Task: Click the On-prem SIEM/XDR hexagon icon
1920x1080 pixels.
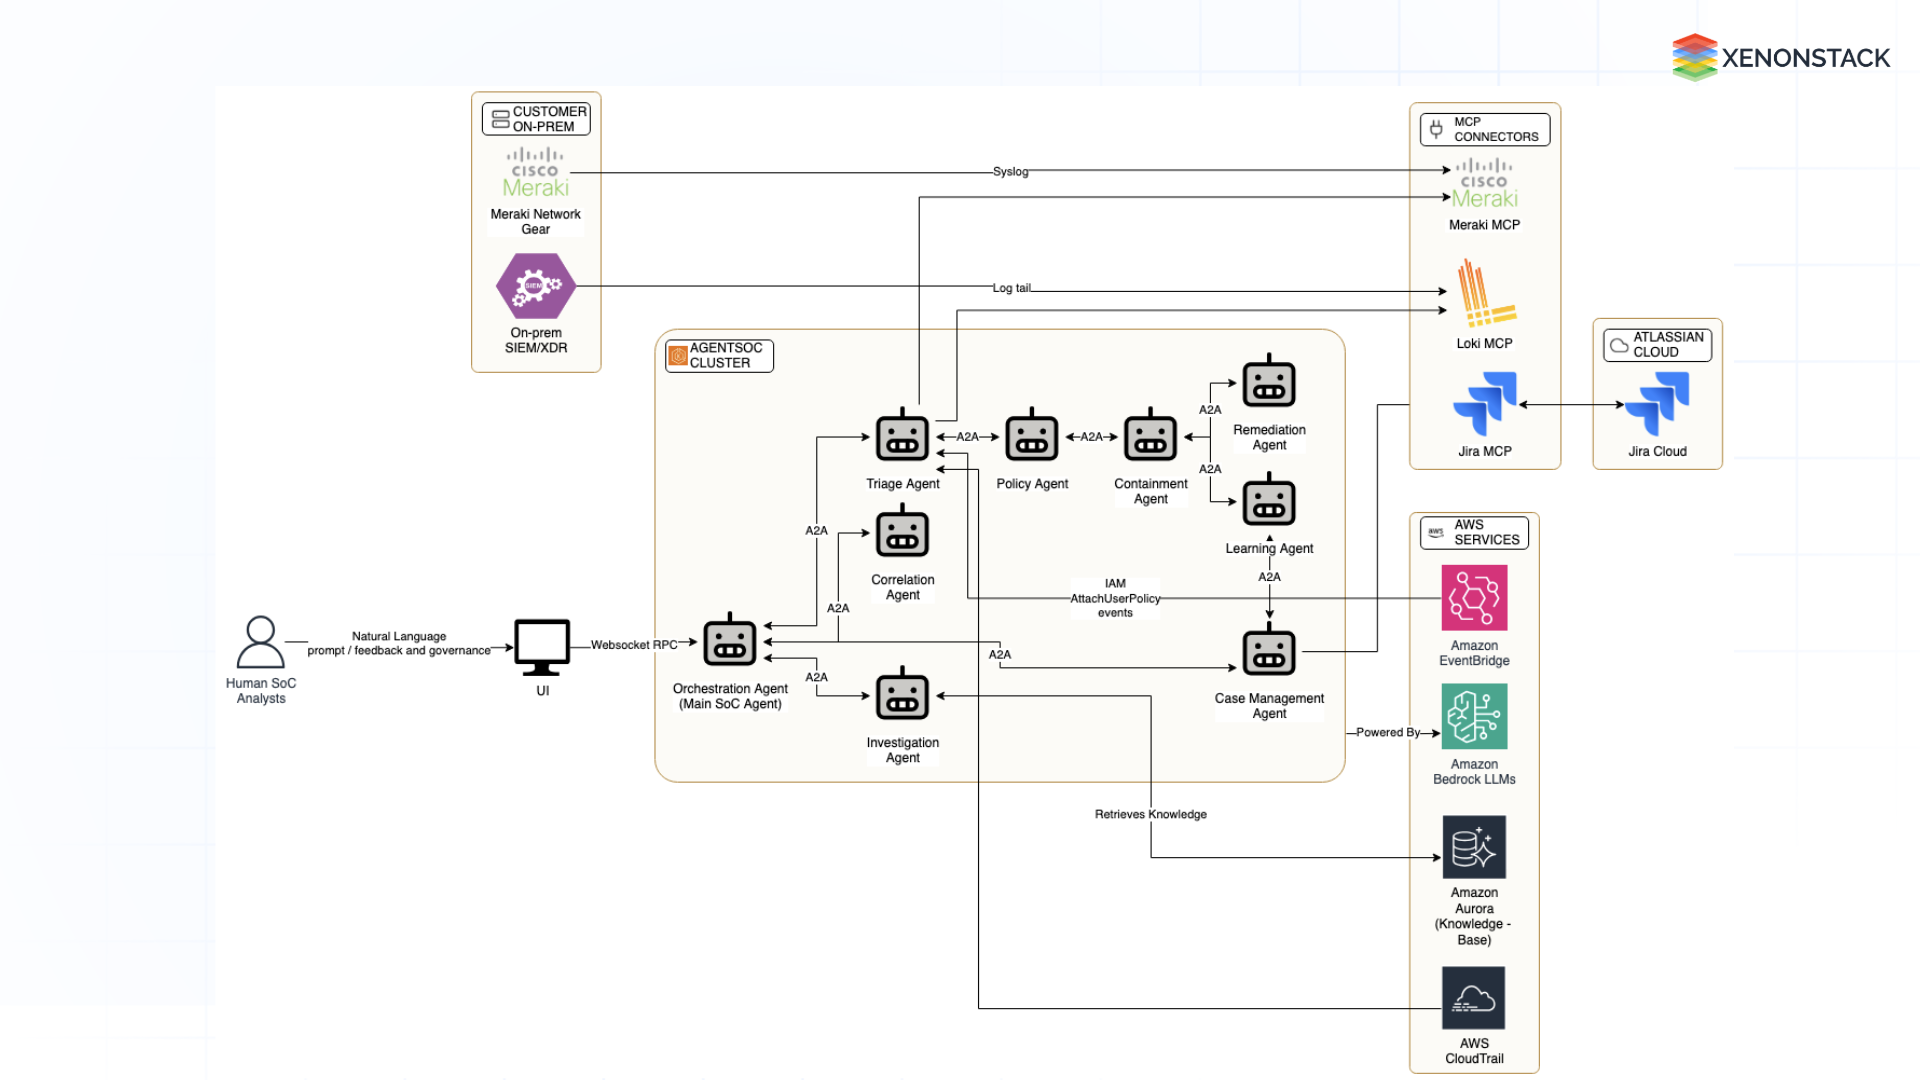Action: [535, 285]
